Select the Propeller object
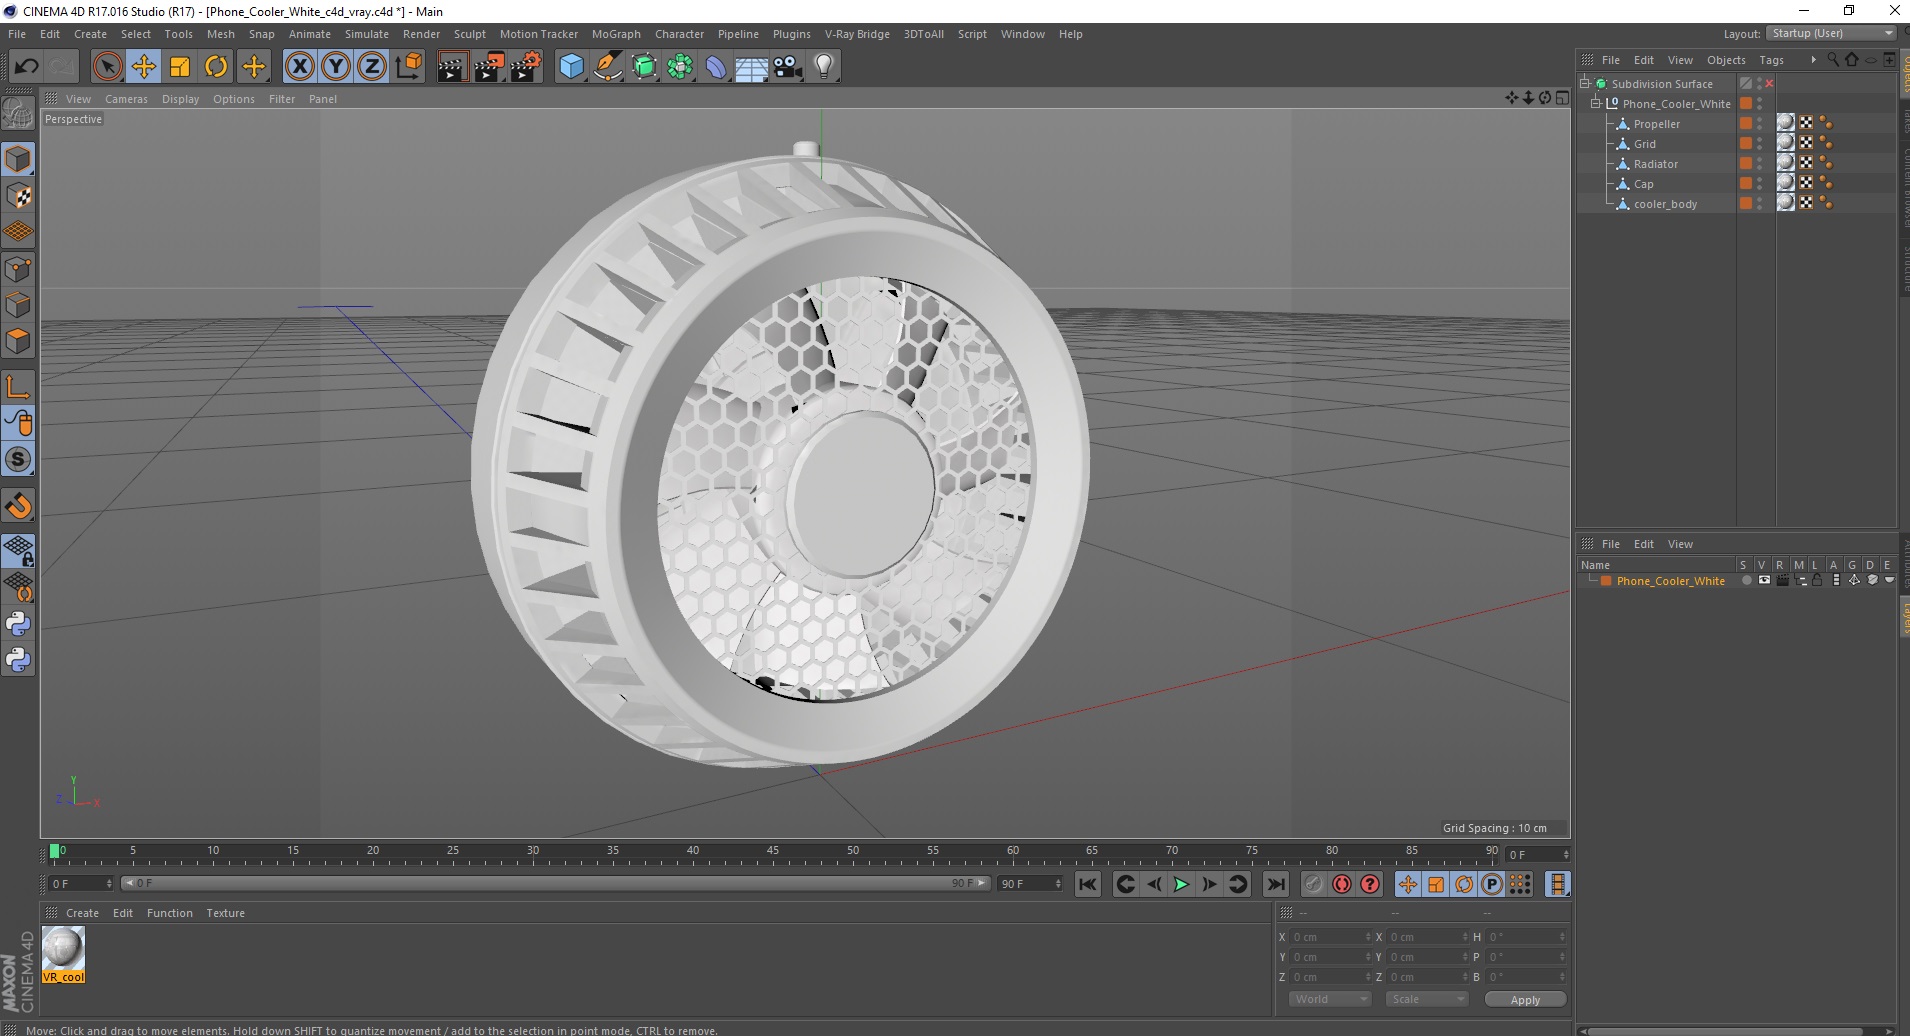 (1656, 124)
